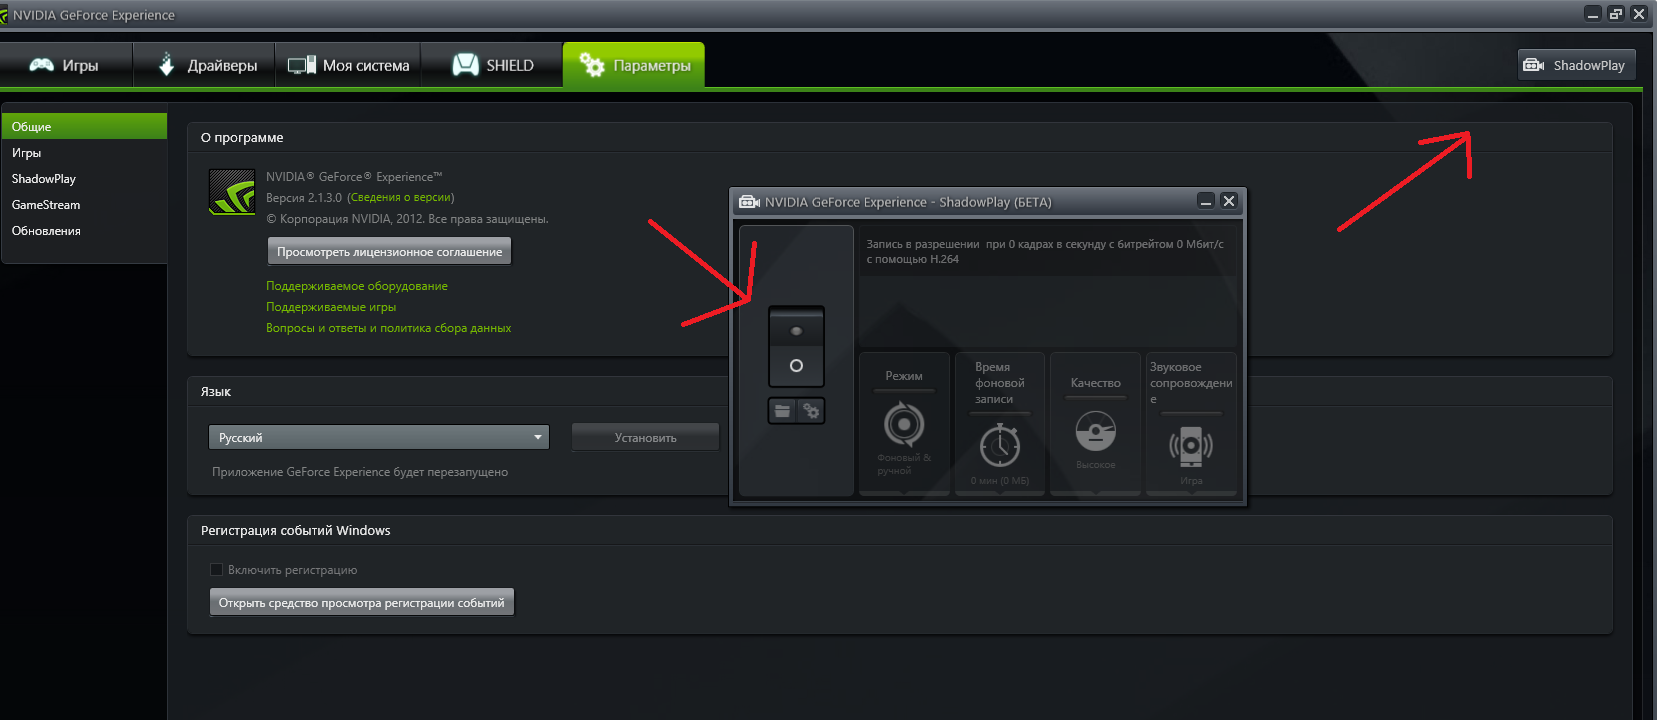The height and width of the screenshot is (720, 1657).
Task: Select Общие in the sidebar
Action: tap(84, 126)
